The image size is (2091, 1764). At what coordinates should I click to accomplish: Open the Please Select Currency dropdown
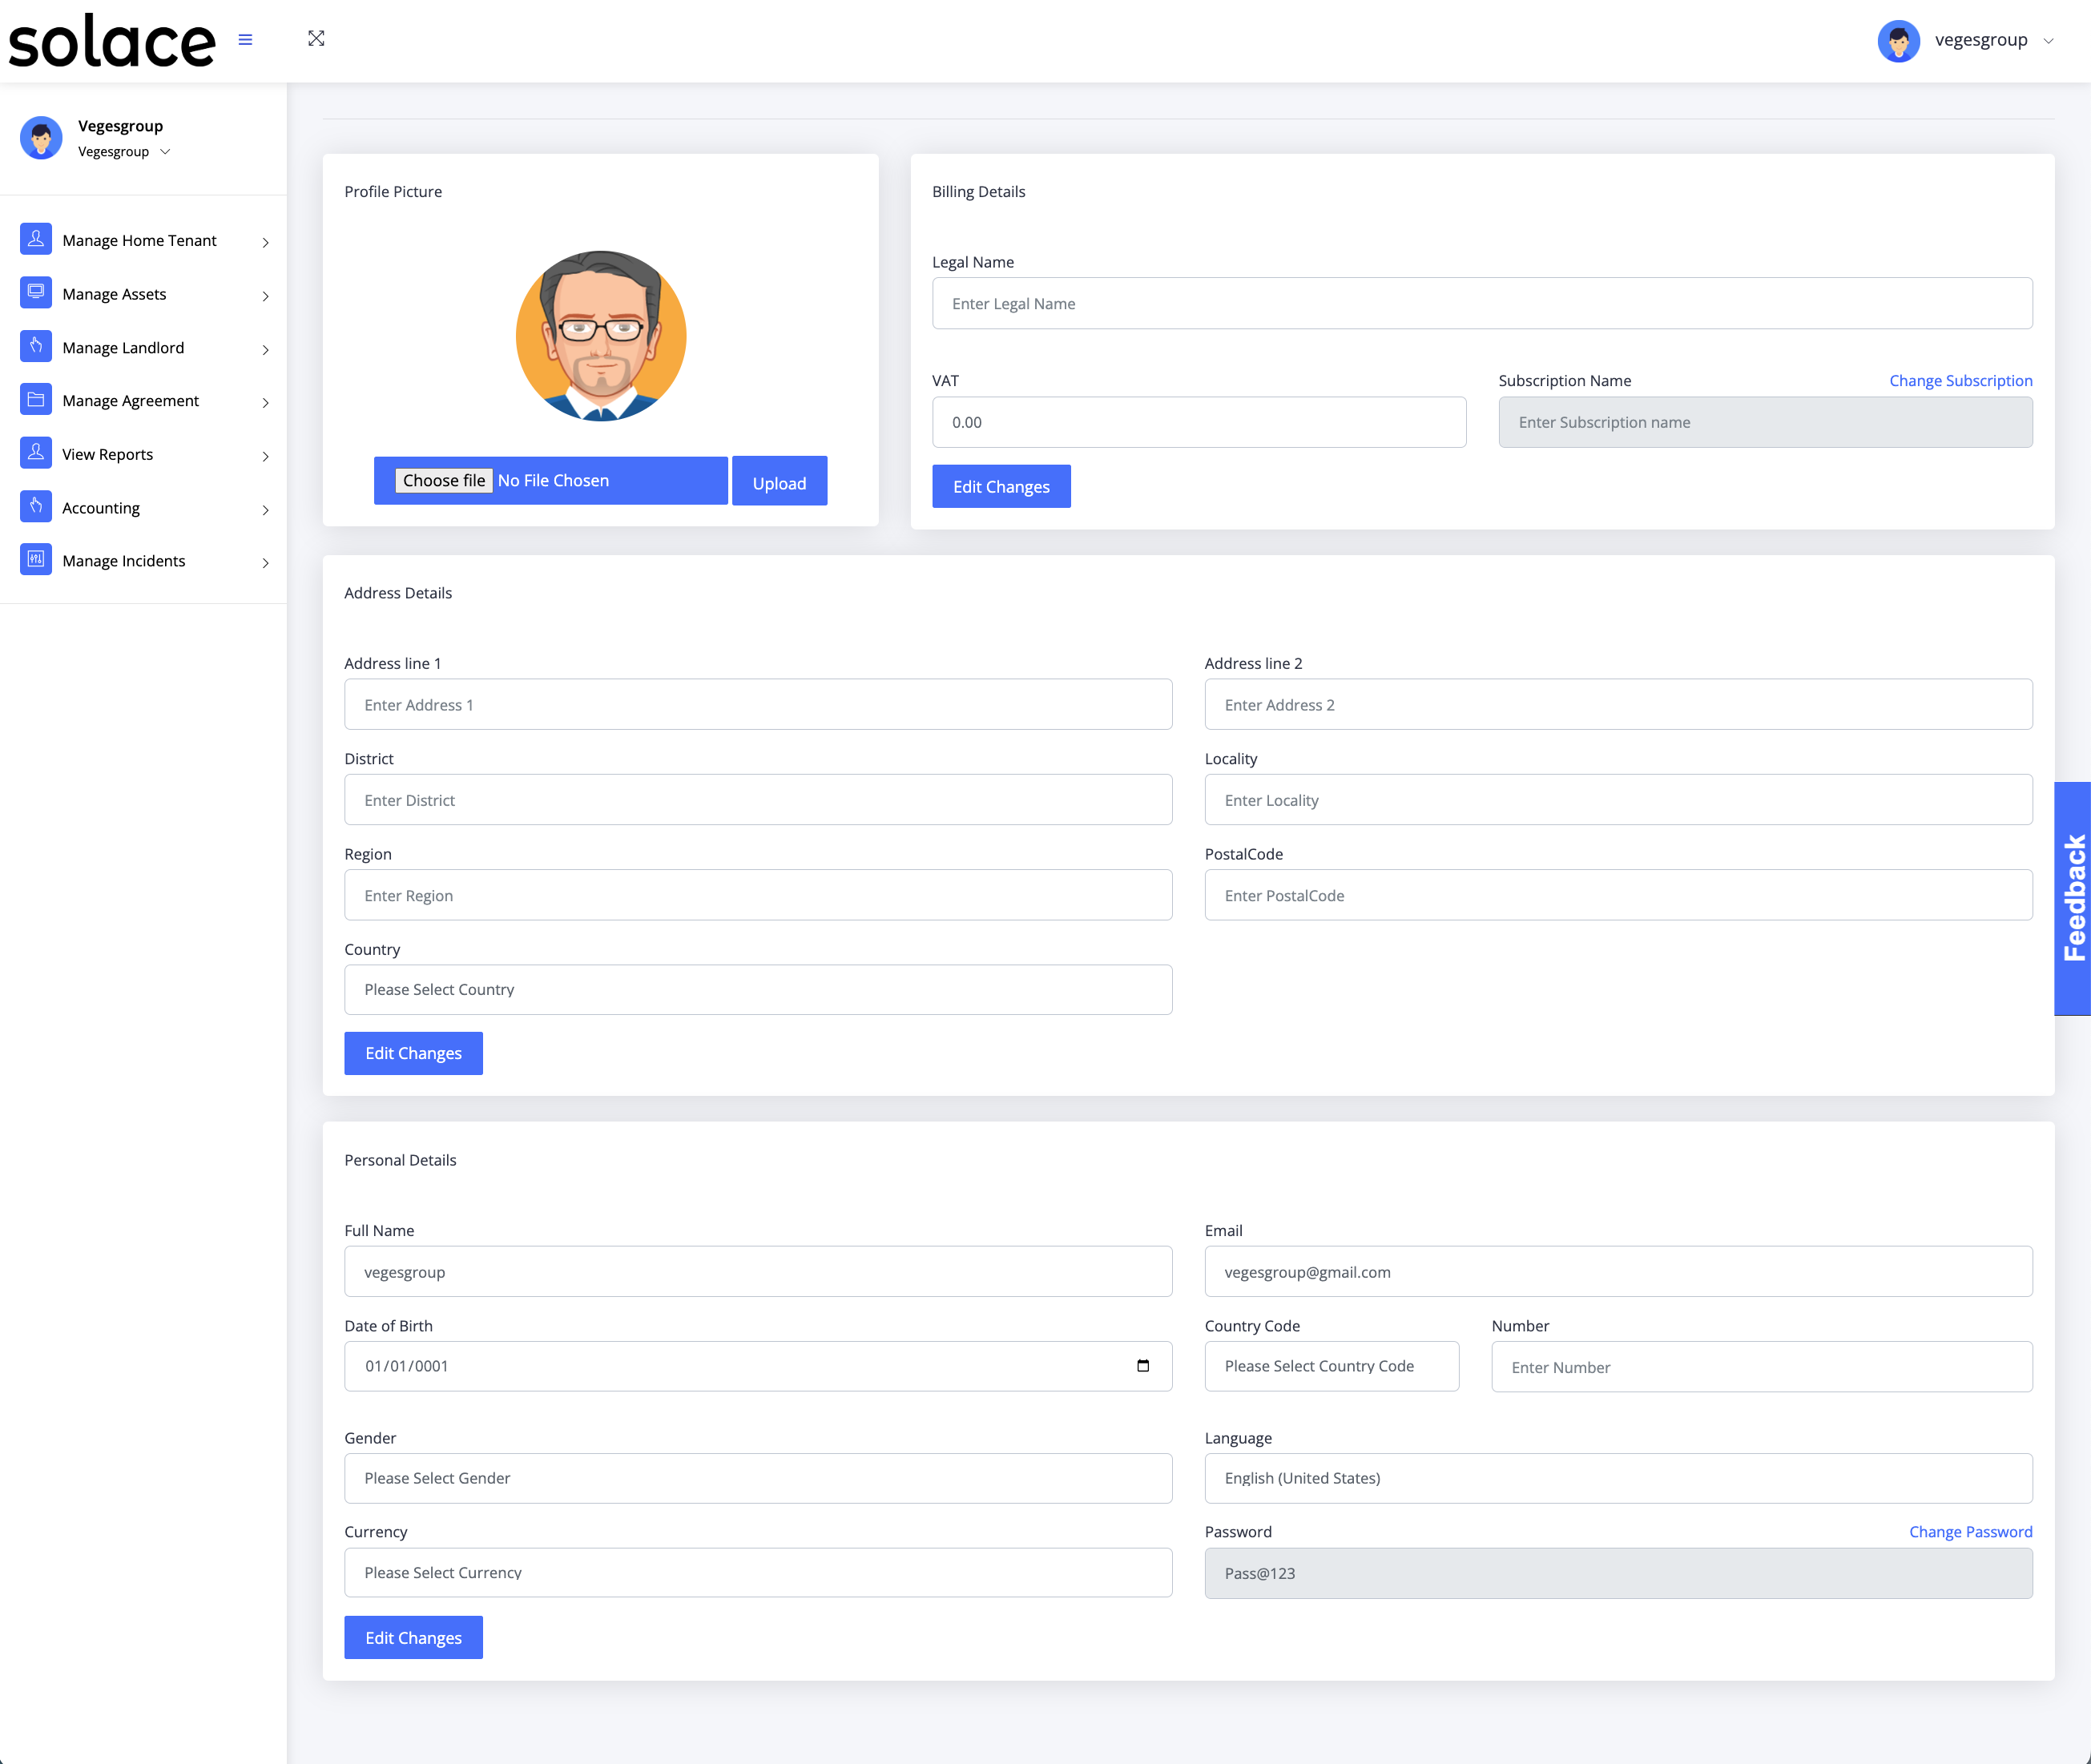coord(757,1572)
